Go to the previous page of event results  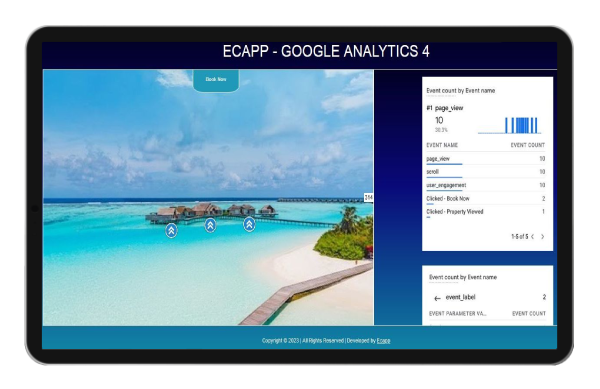pyautogui.click(x=532, y=236)
